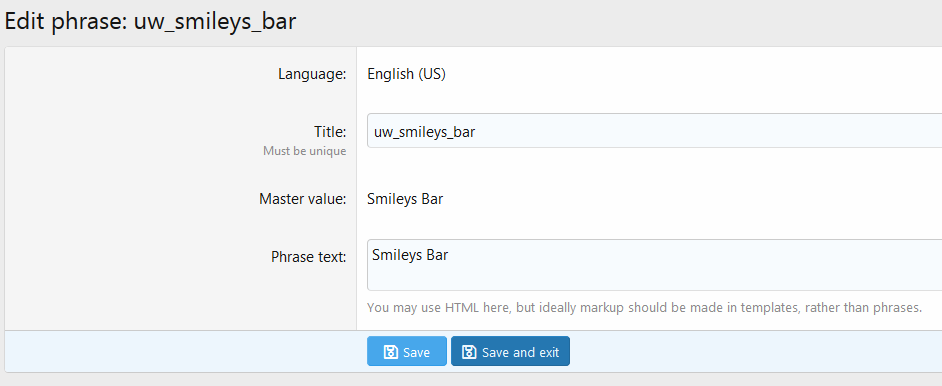The image size is (942, 386).
Task: Click the HTML usage hint below phrase text
Action: 644,308
